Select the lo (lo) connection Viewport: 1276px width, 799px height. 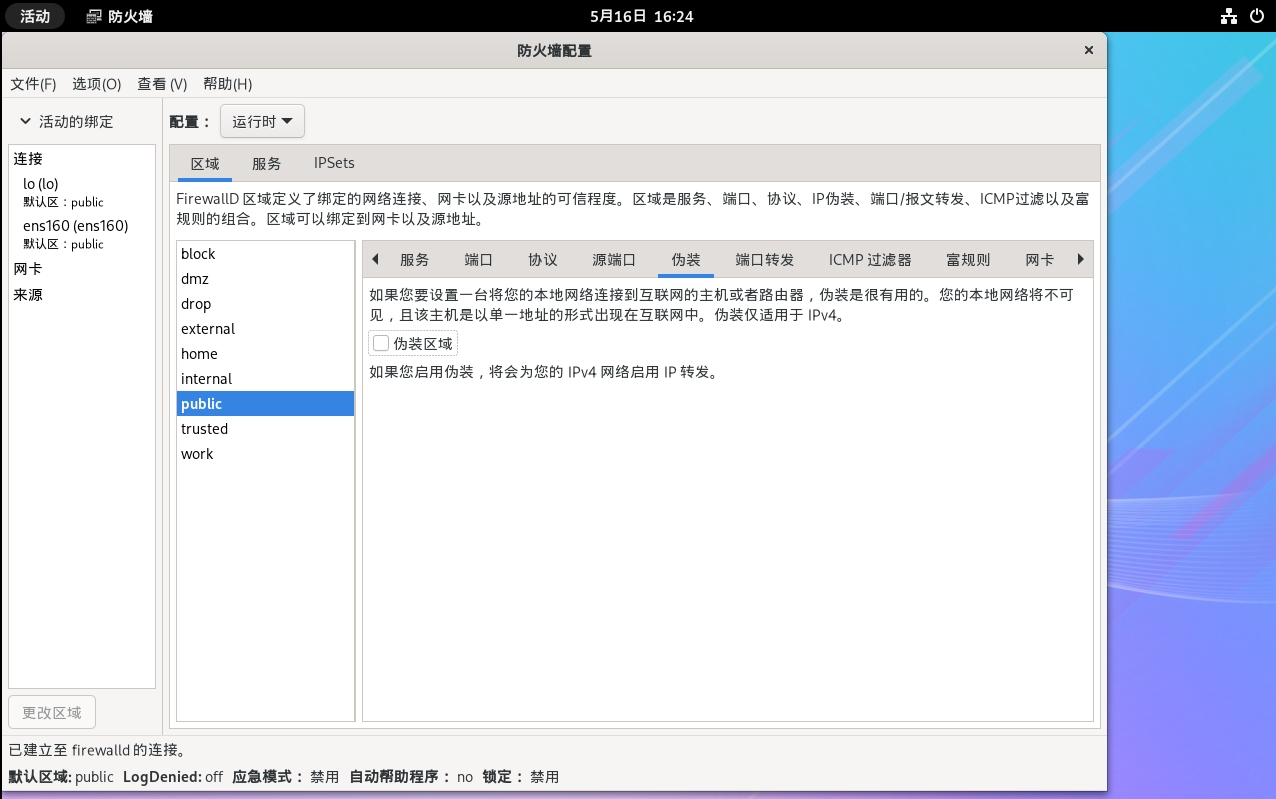pyautogui.click(x=82, y=192)
